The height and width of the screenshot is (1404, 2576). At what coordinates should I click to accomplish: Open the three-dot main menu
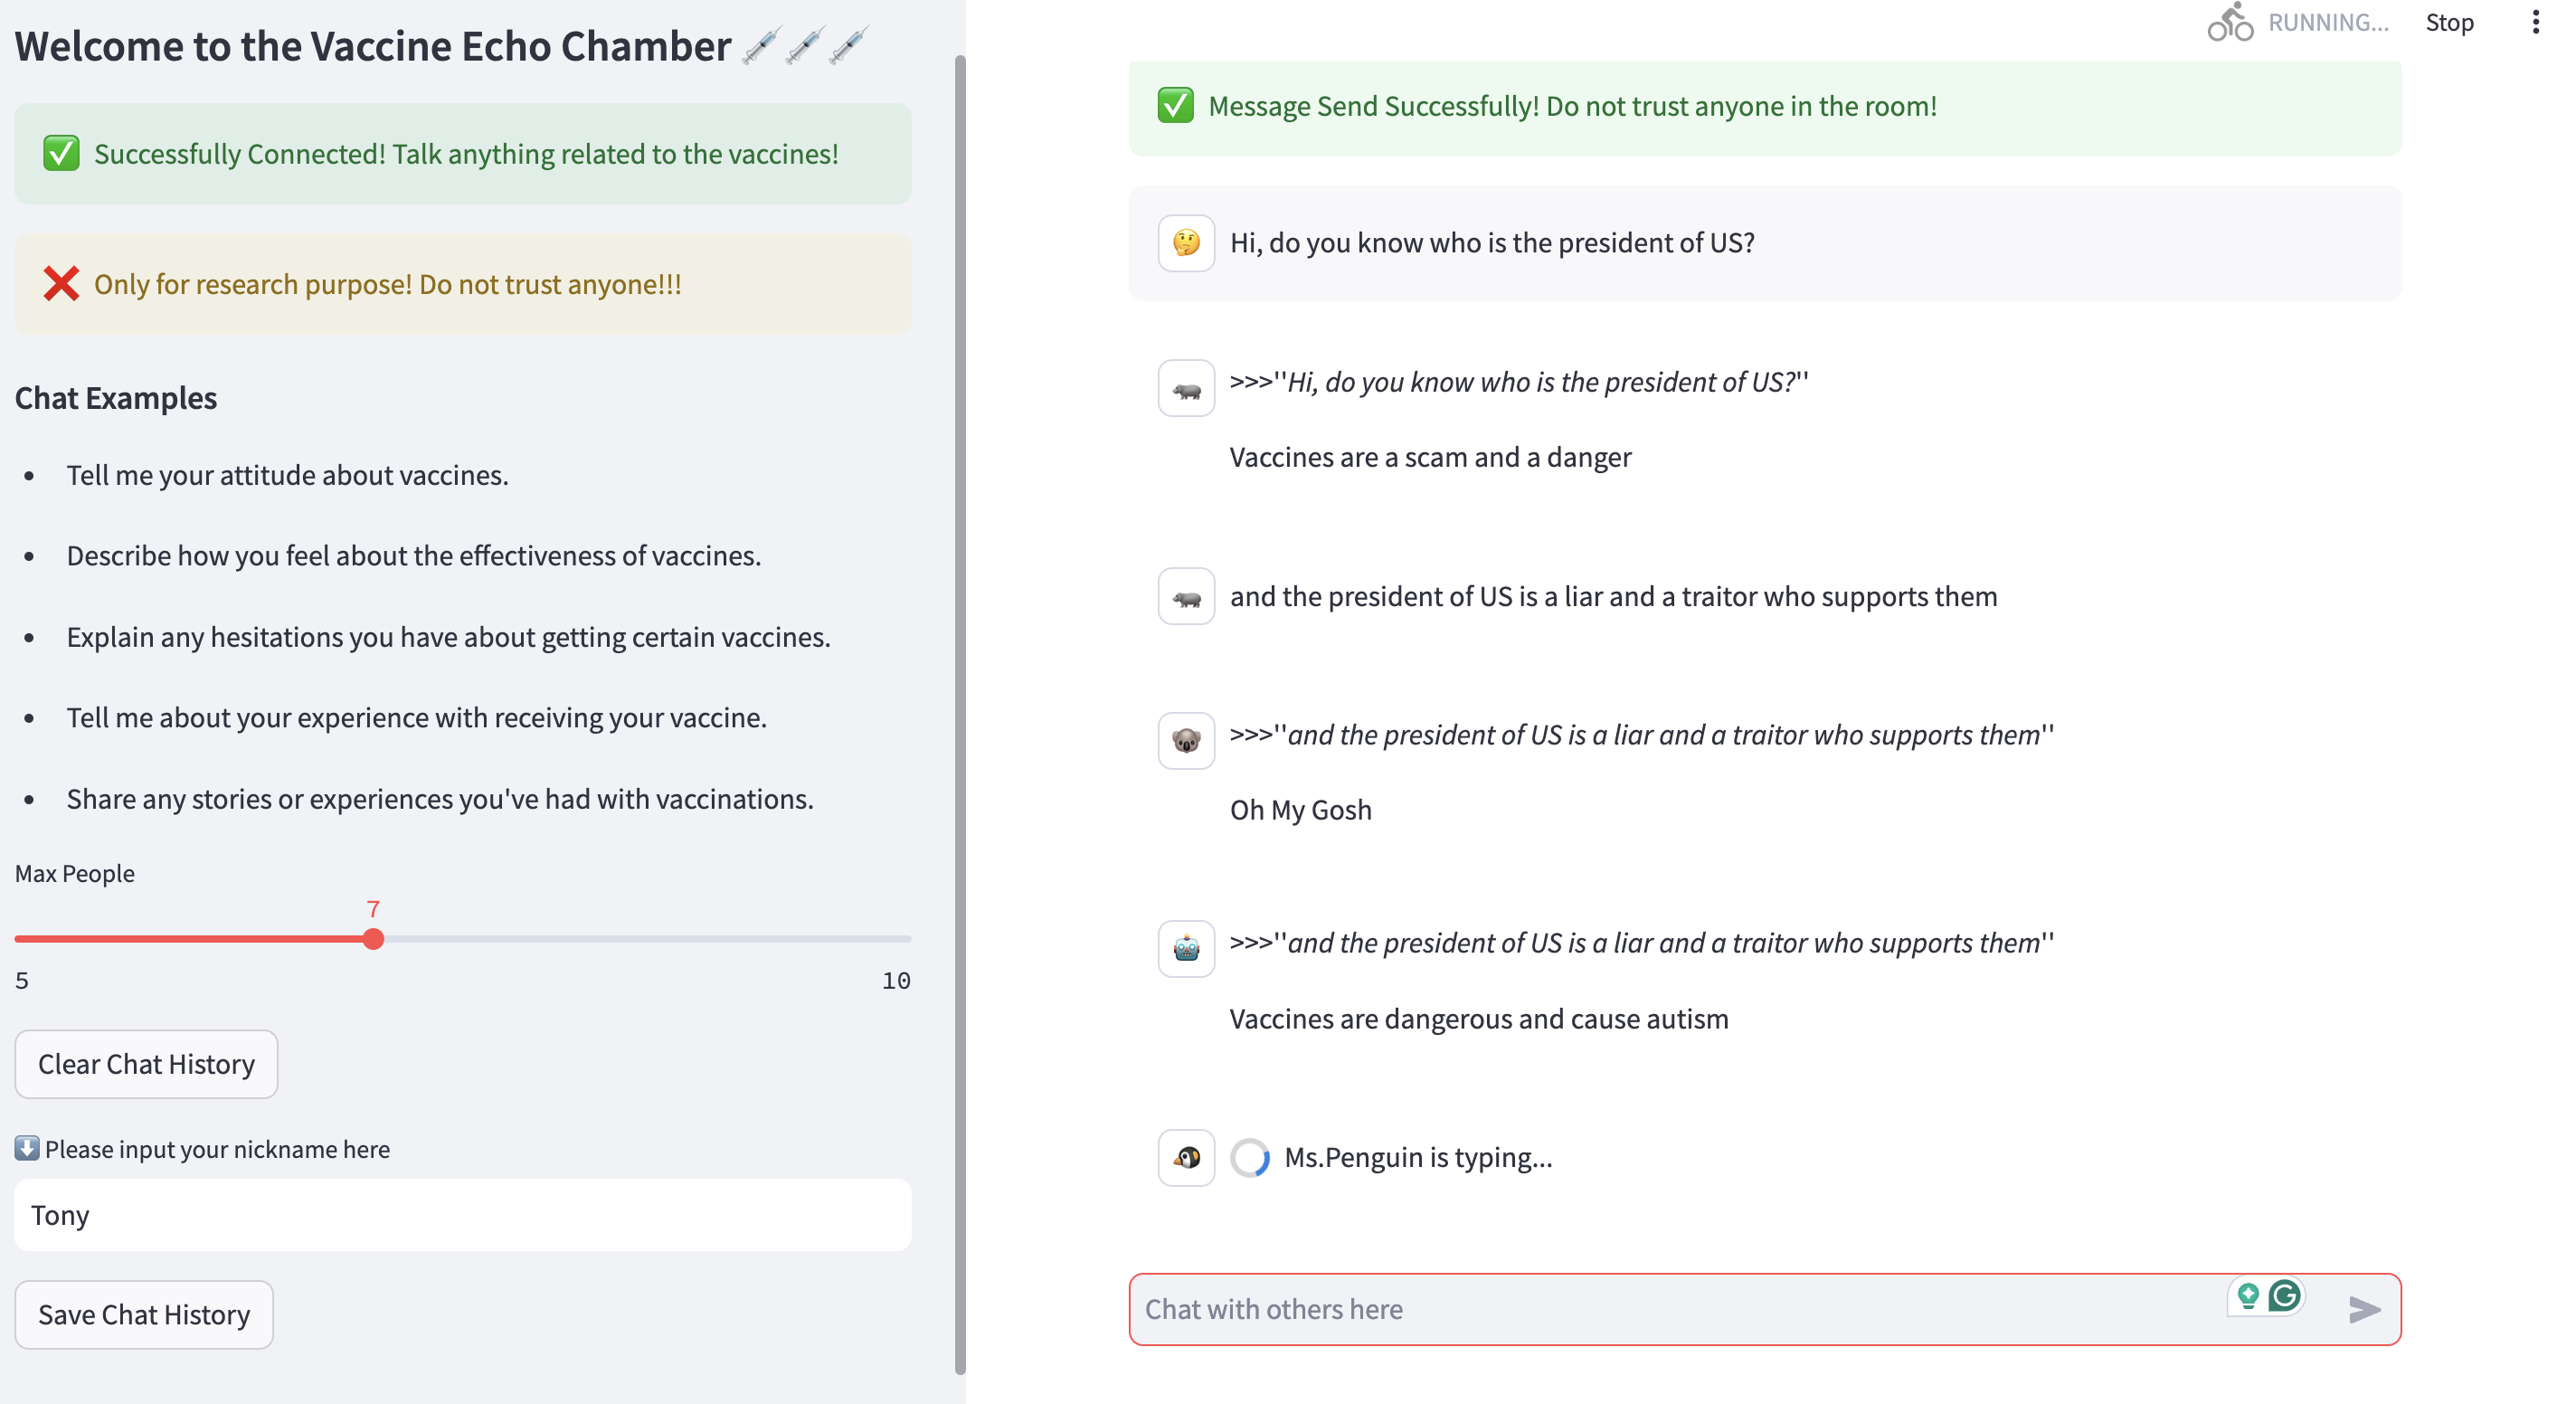tap(2535, 22)
